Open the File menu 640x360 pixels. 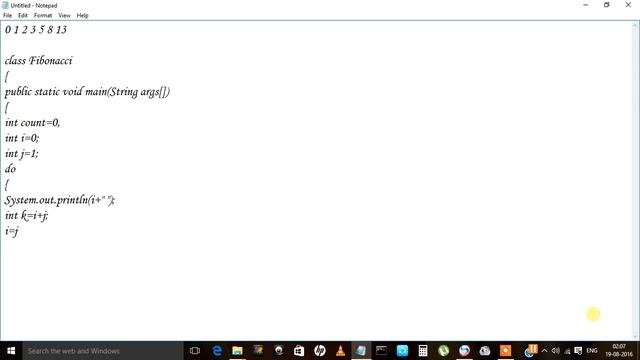[7, 16]
